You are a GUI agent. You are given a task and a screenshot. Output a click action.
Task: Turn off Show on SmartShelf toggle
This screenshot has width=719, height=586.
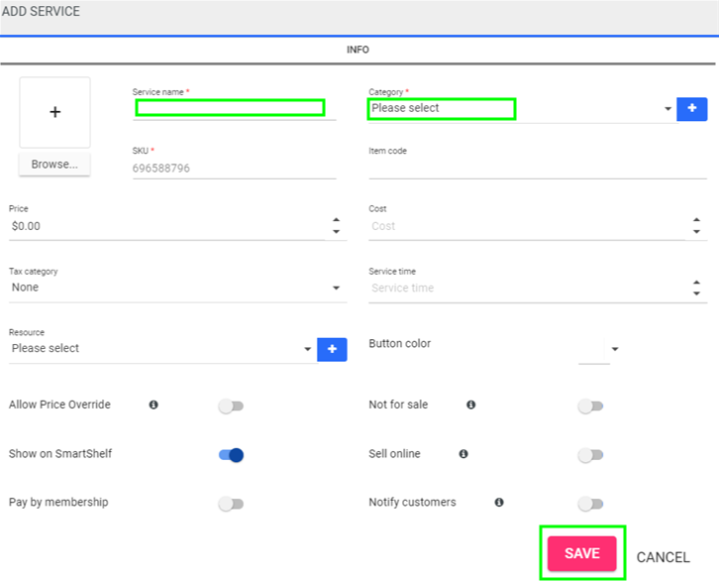click(x=231, y=455)
